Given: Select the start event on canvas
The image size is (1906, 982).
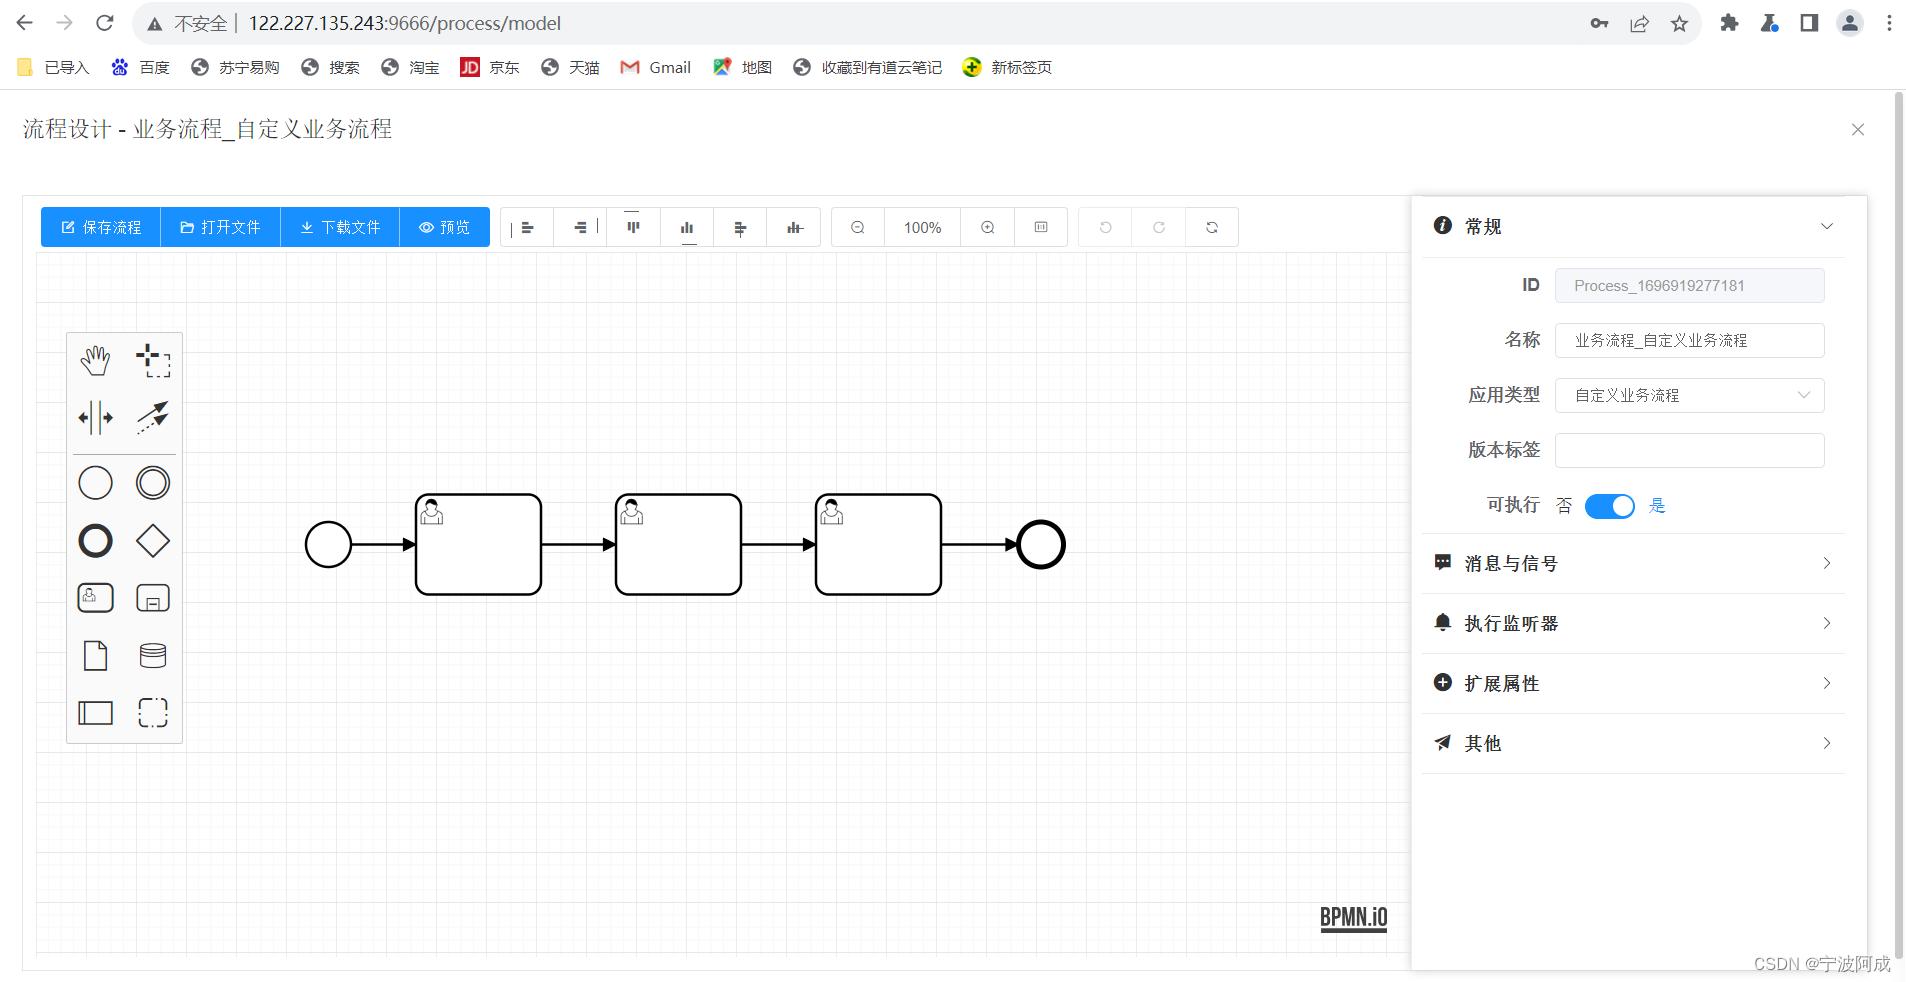Looking at the screenshot, I should pyautogui.click(x=328, y=545).
